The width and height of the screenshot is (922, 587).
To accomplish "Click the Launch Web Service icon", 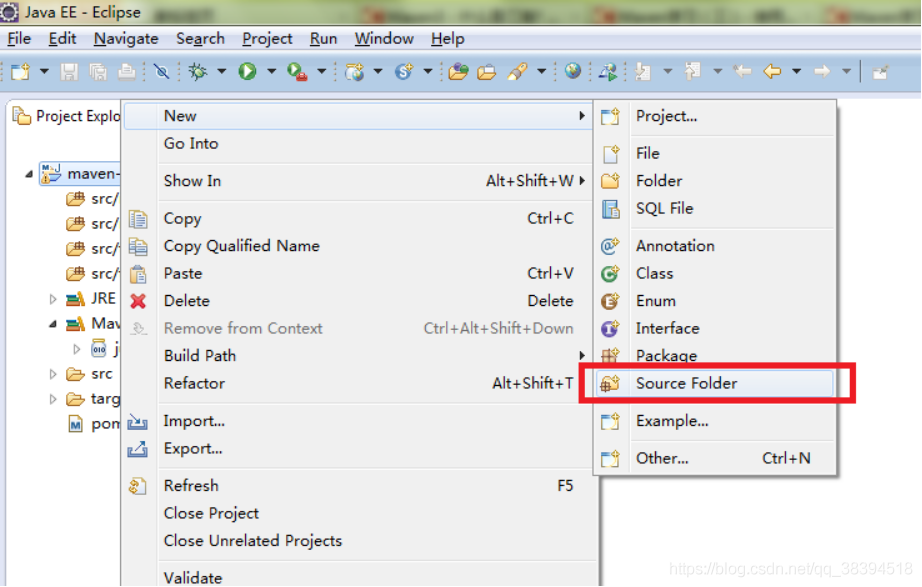I will [608, 72].
